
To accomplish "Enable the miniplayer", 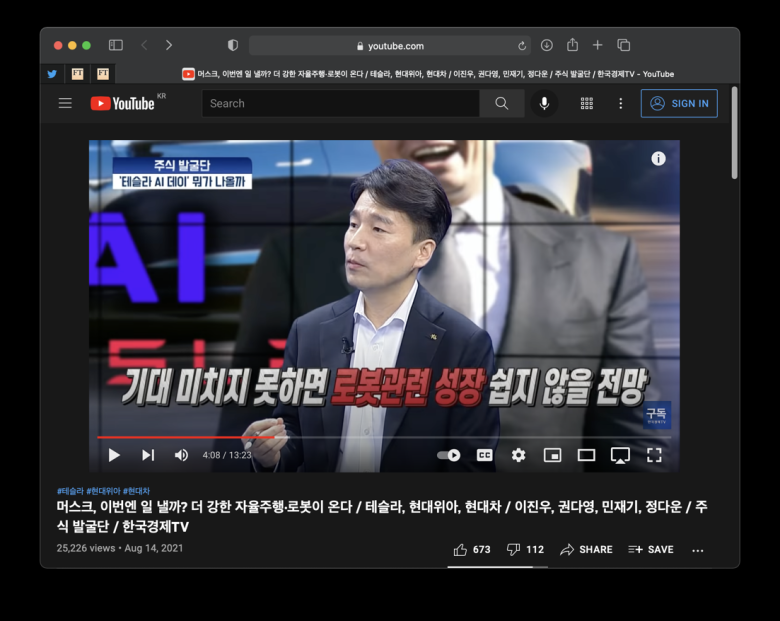I will click(x=553, y=455).
